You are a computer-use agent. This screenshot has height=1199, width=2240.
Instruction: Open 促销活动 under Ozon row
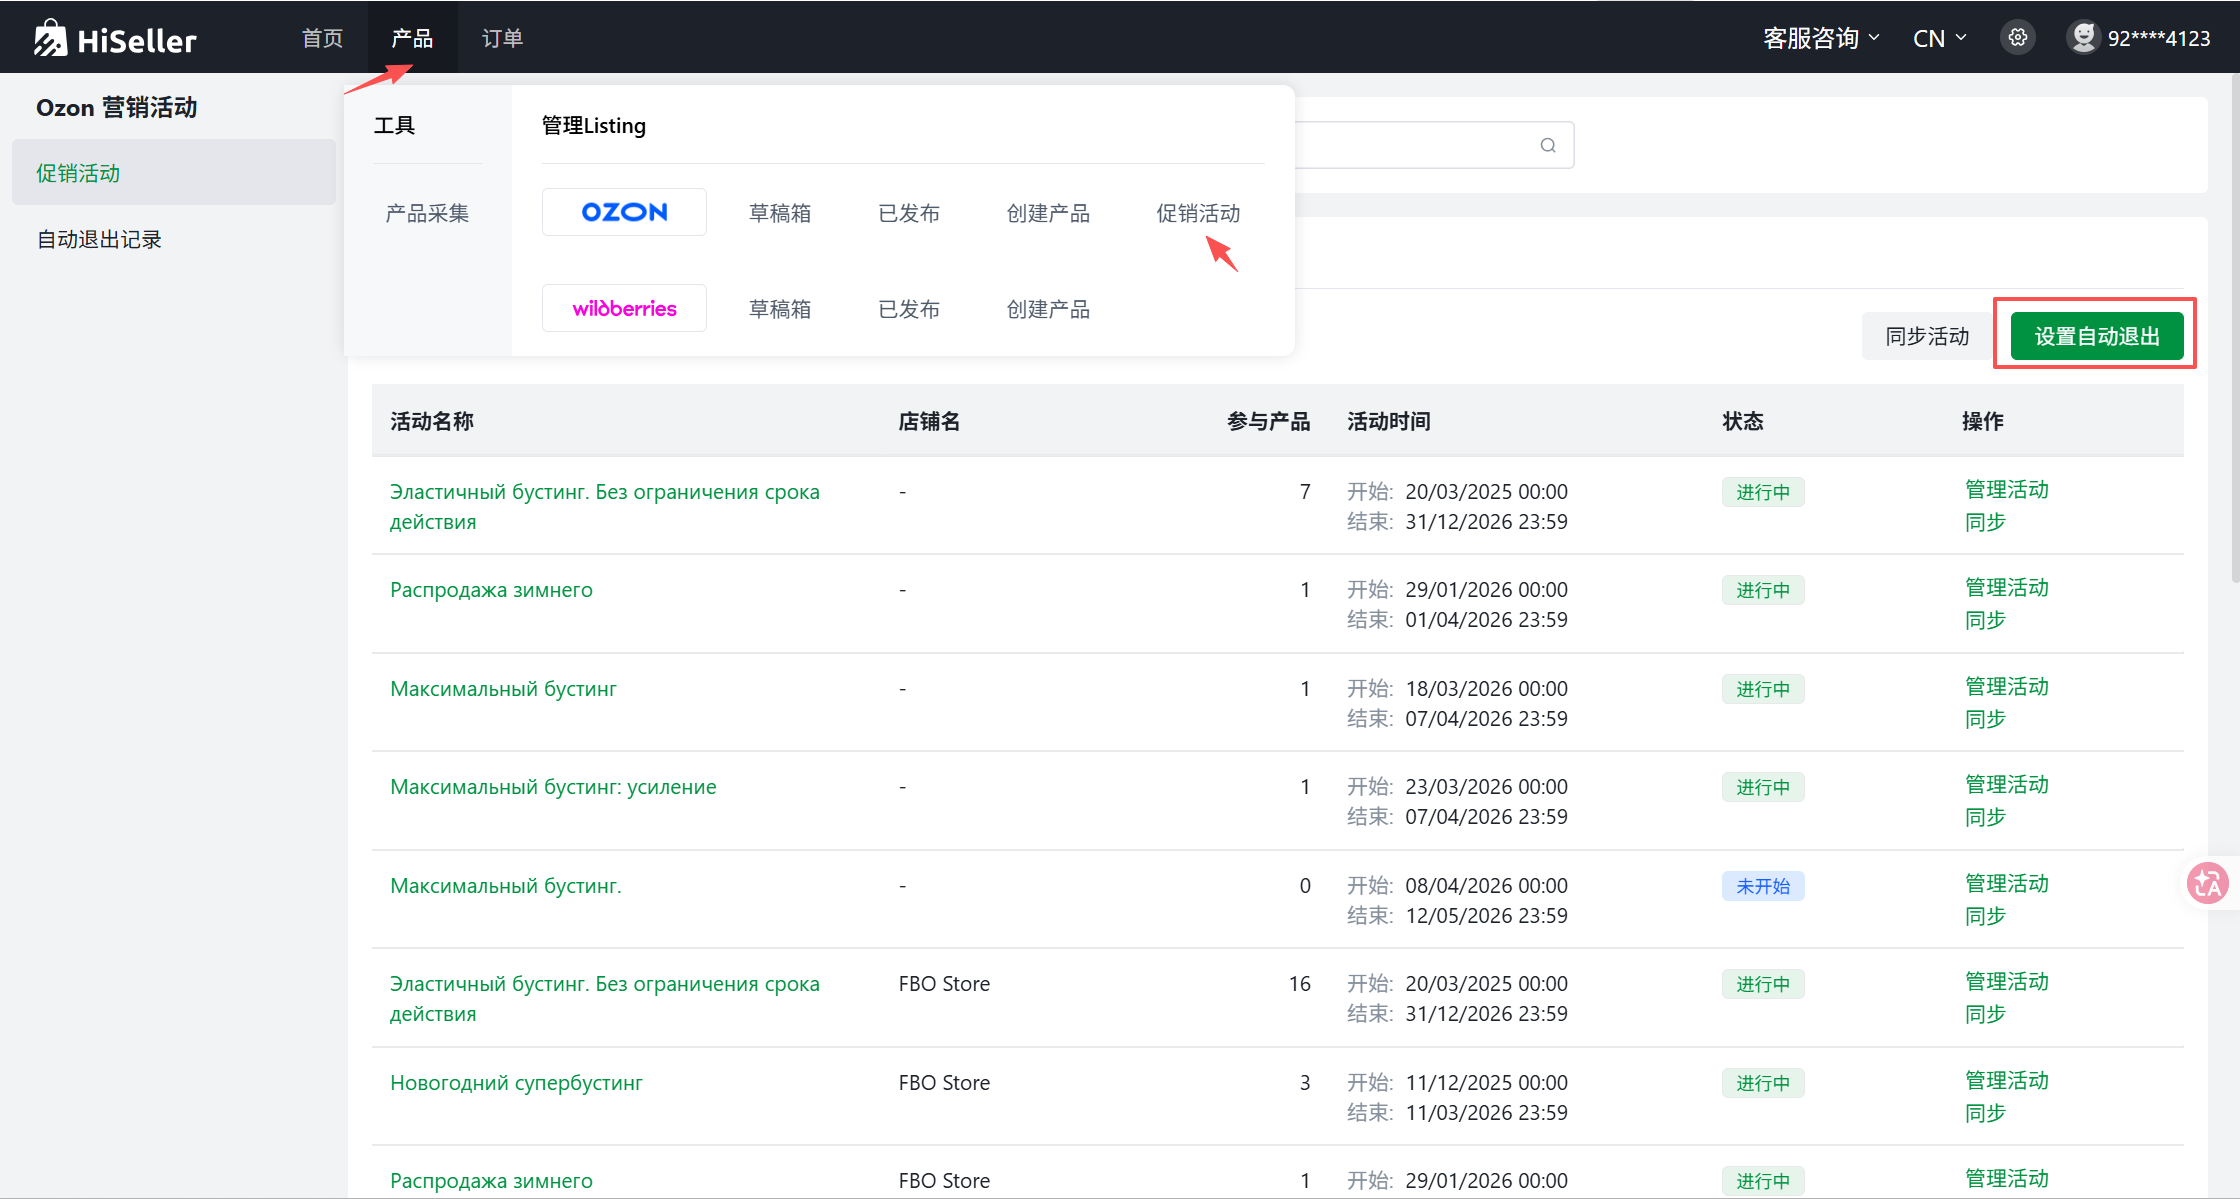pyautogui.click(x=1198, y=213)
